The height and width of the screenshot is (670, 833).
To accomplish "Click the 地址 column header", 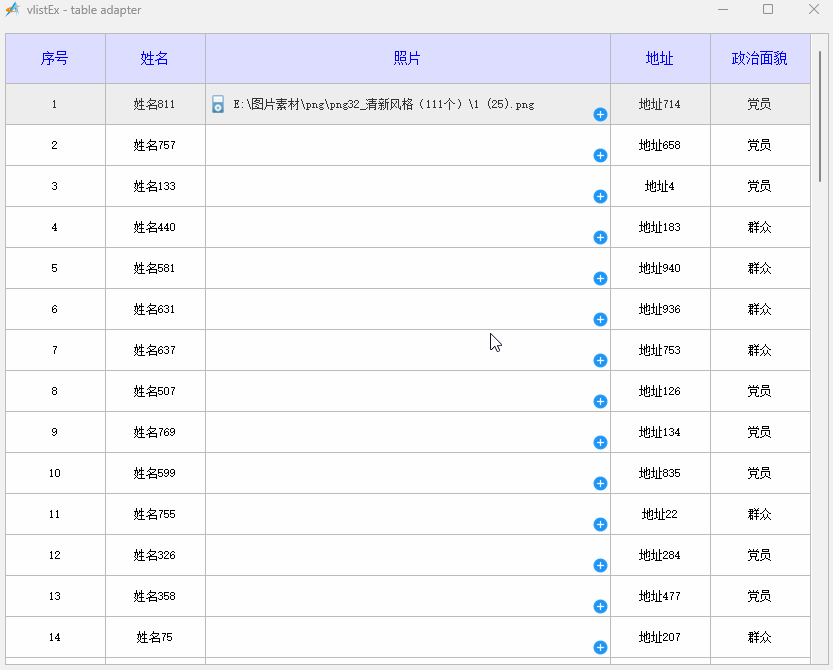I will click(x=660, y=58).
